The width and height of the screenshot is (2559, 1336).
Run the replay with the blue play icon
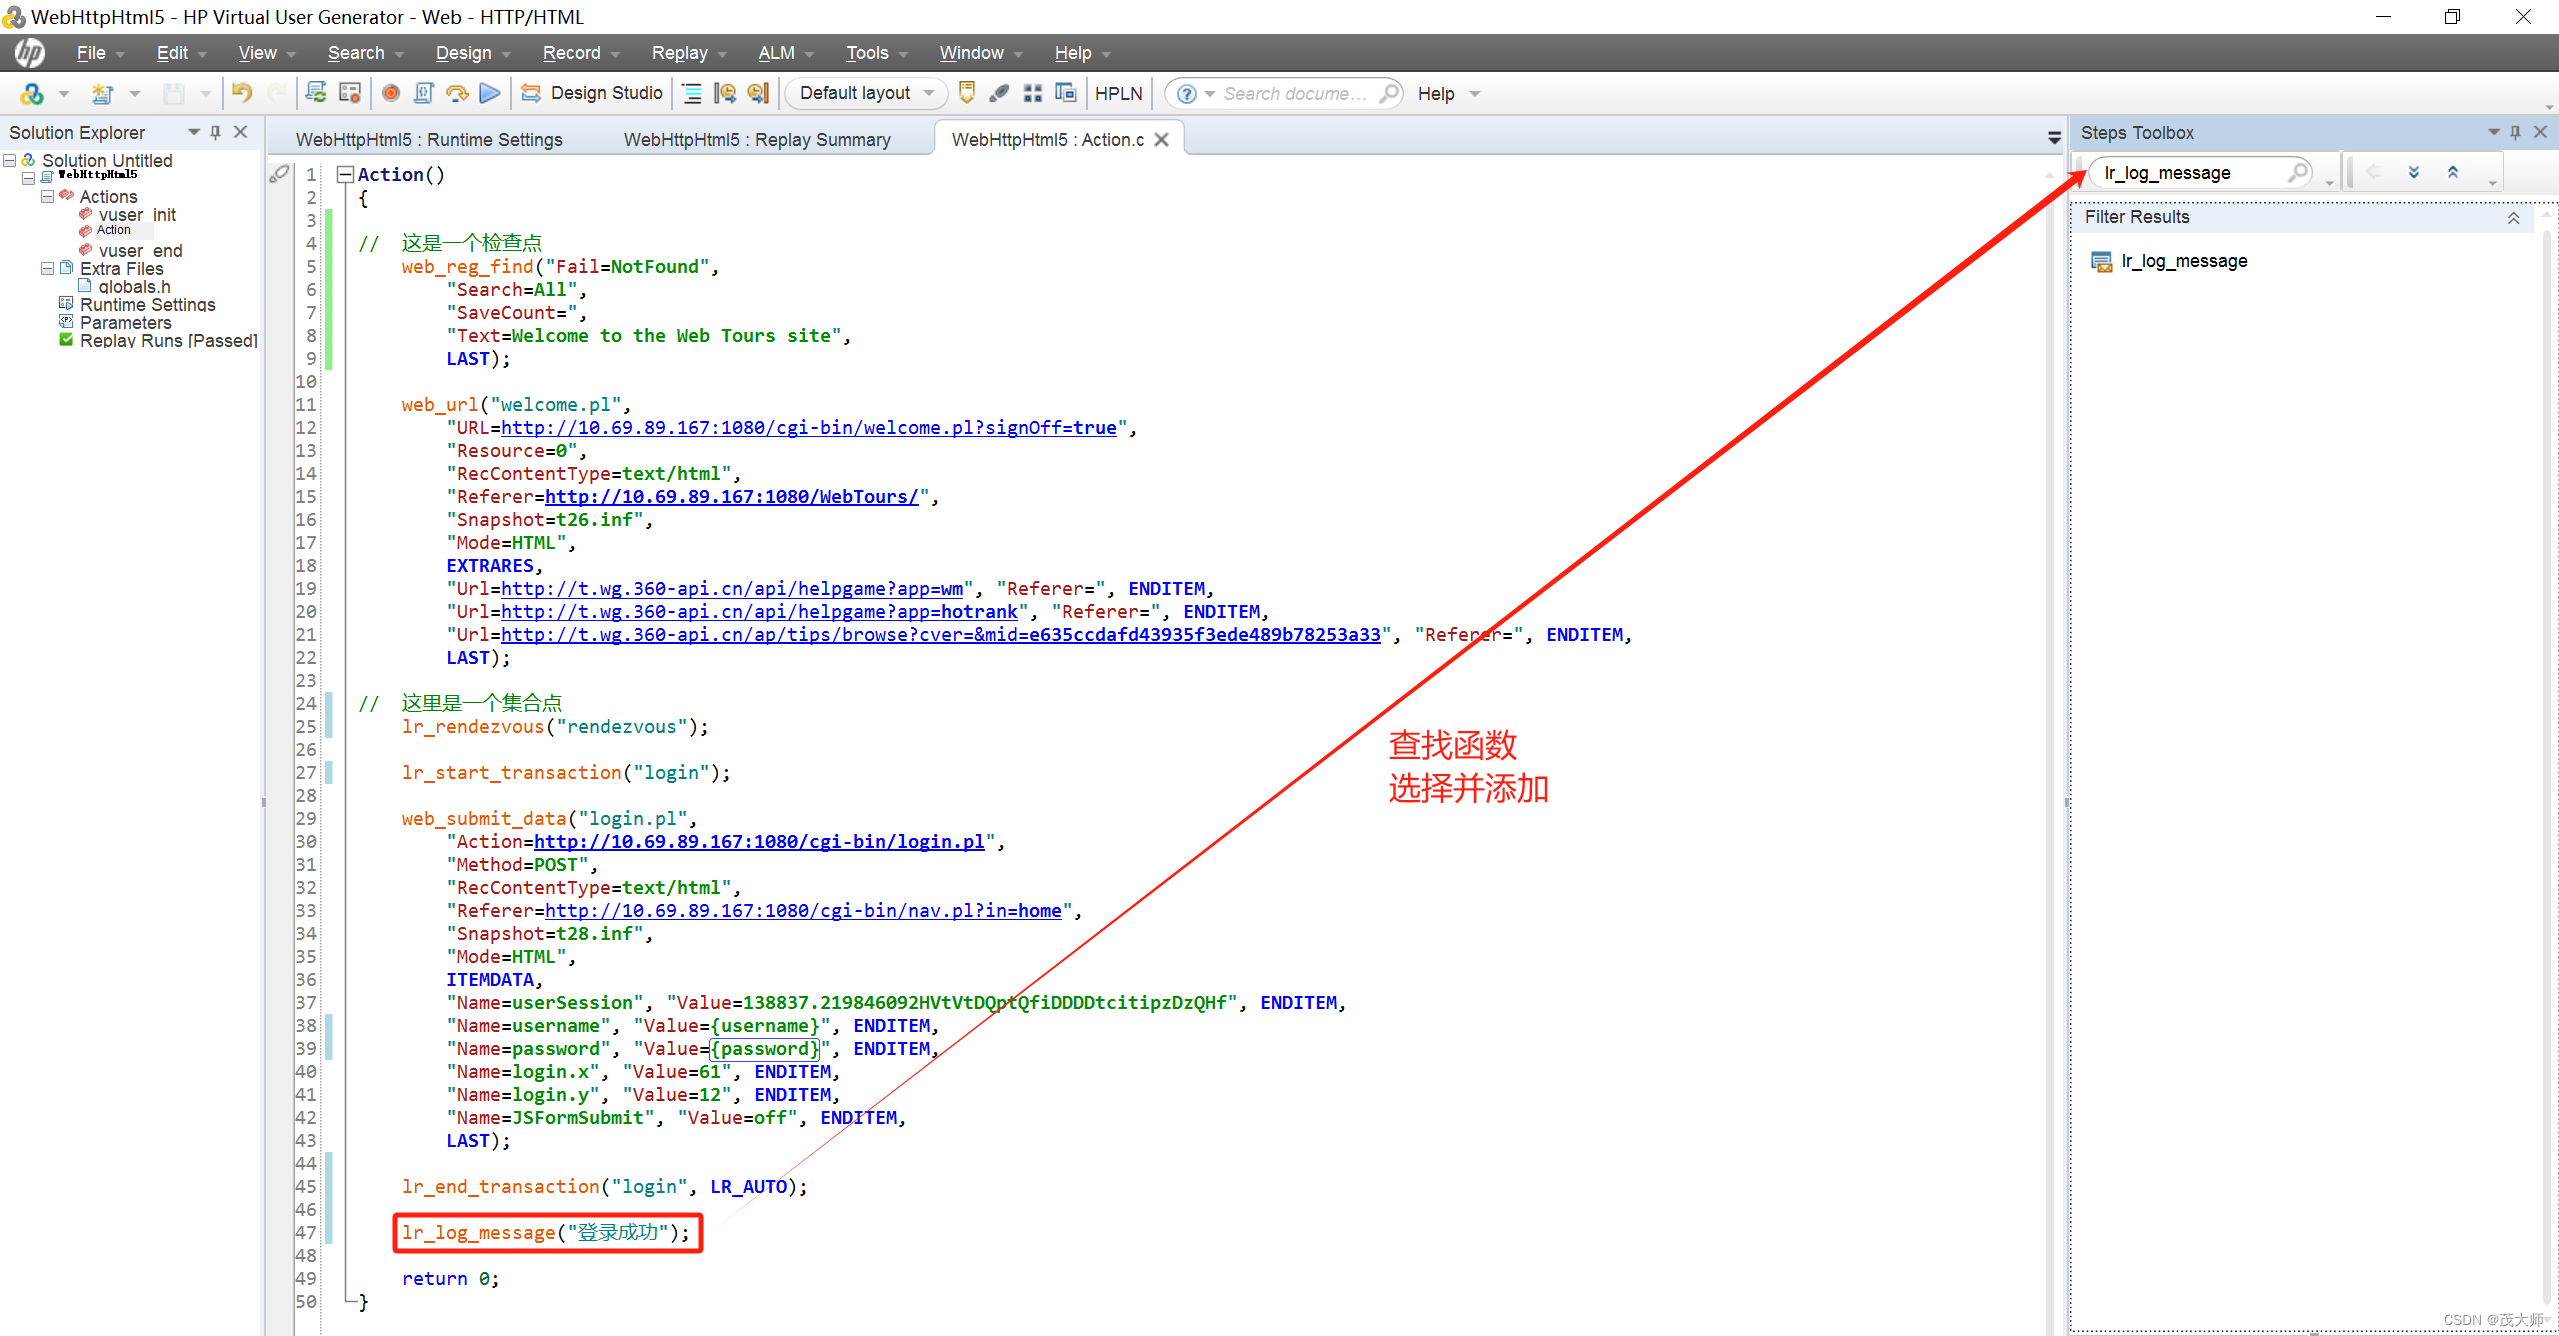[489, 93]
